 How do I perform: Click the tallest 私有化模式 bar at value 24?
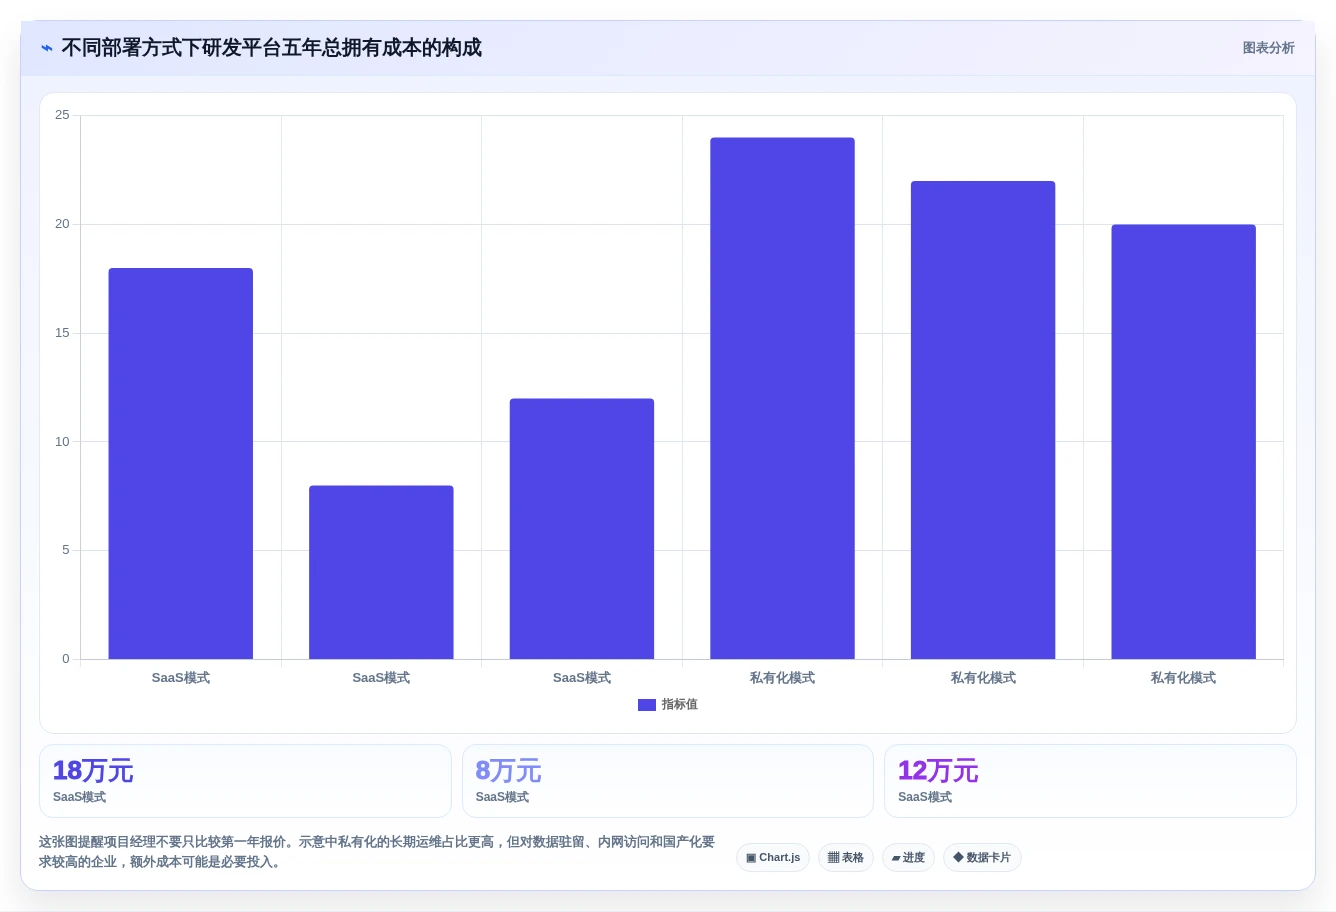pyautogui.click(x=782, y=398)
